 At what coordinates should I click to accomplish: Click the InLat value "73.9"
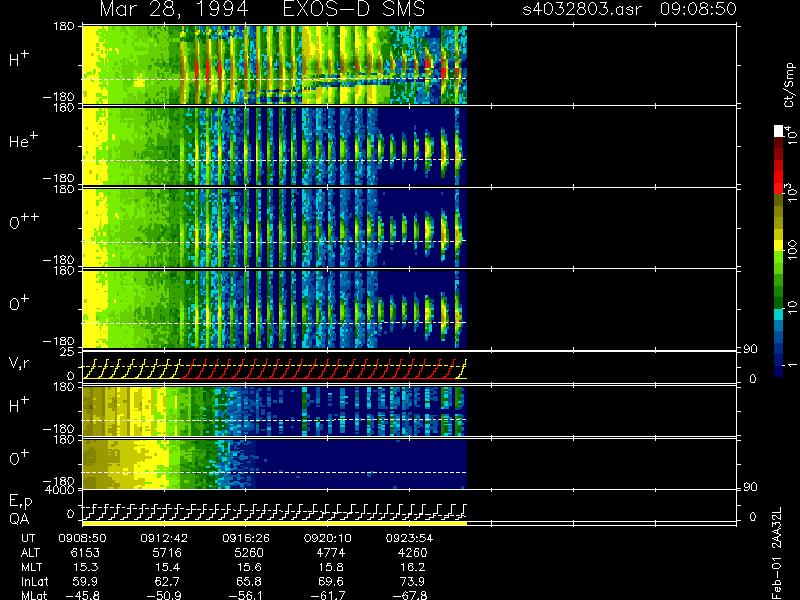click(x=414, y=581)
